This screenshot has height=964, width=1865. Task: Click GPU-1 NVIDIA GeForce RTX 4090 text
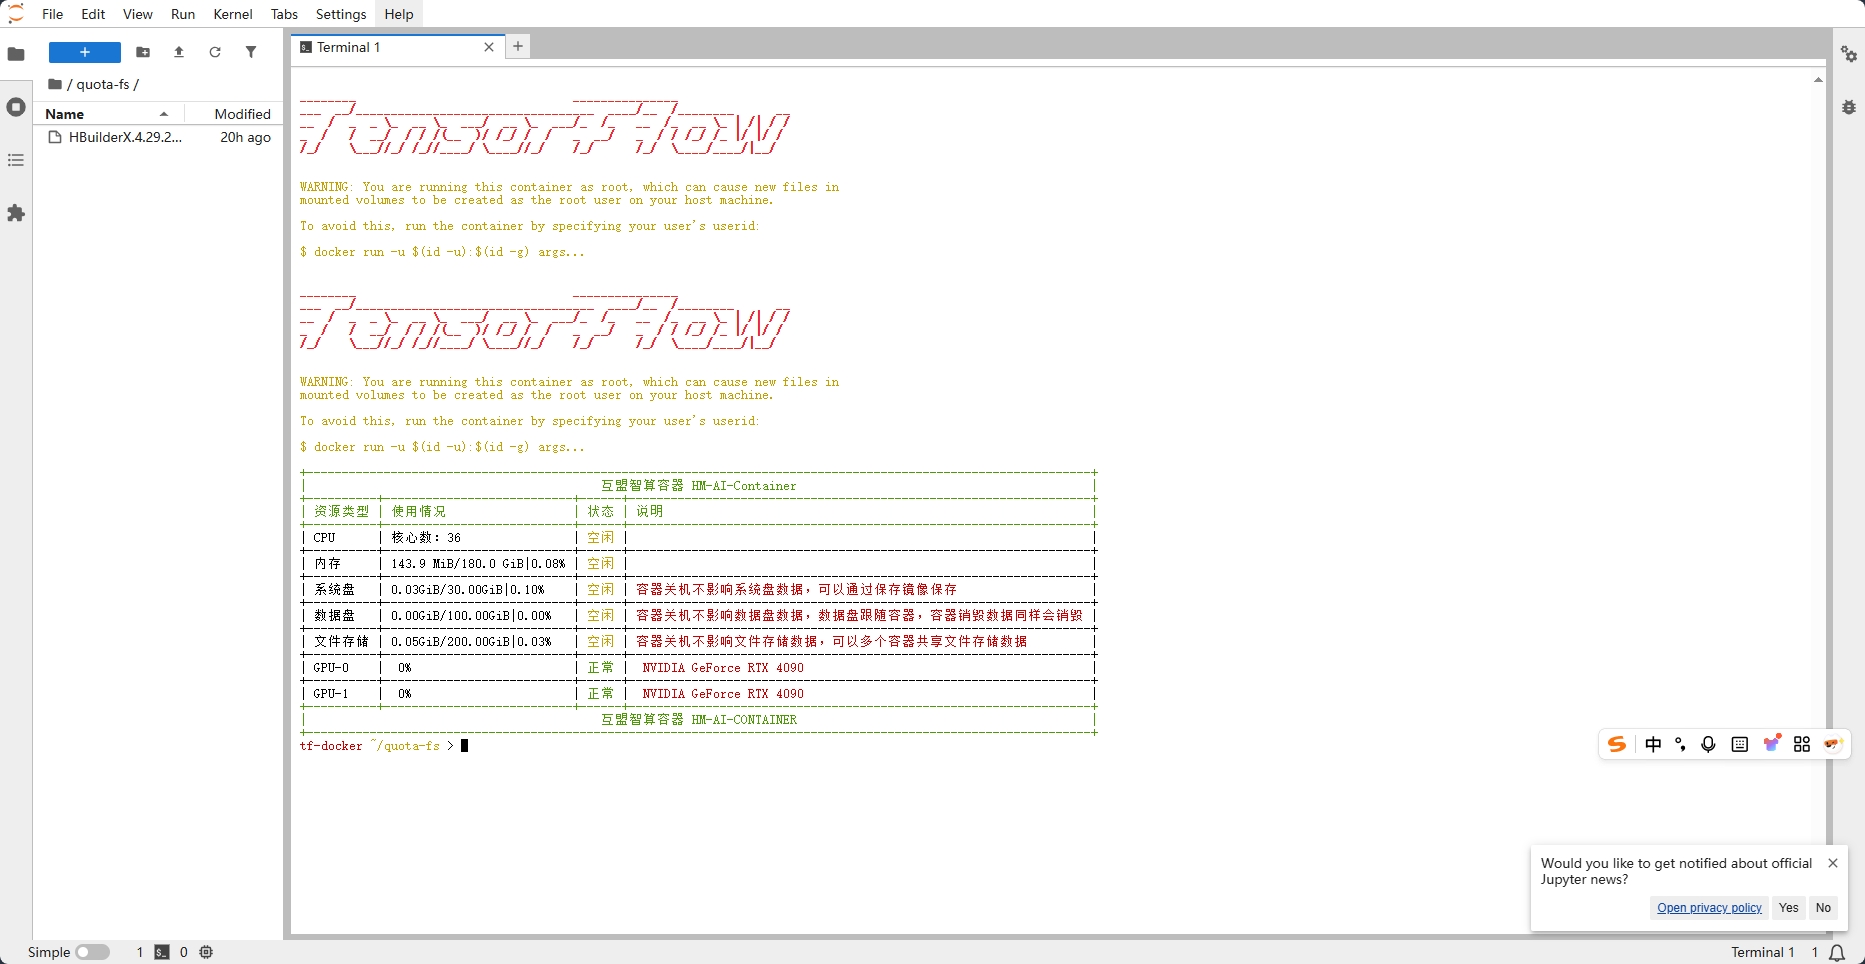(x=723, y=694)
